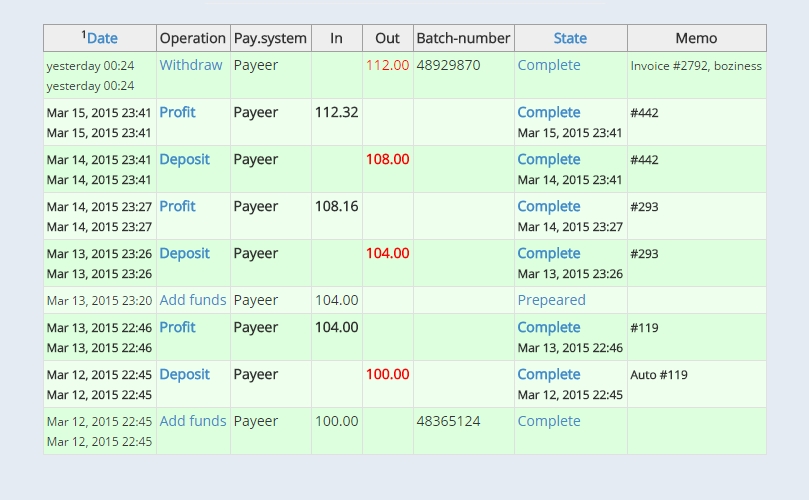
Task: Click Add funds from Mar 13 23:20
Action: pyautogui.click(x=193, y=300)
